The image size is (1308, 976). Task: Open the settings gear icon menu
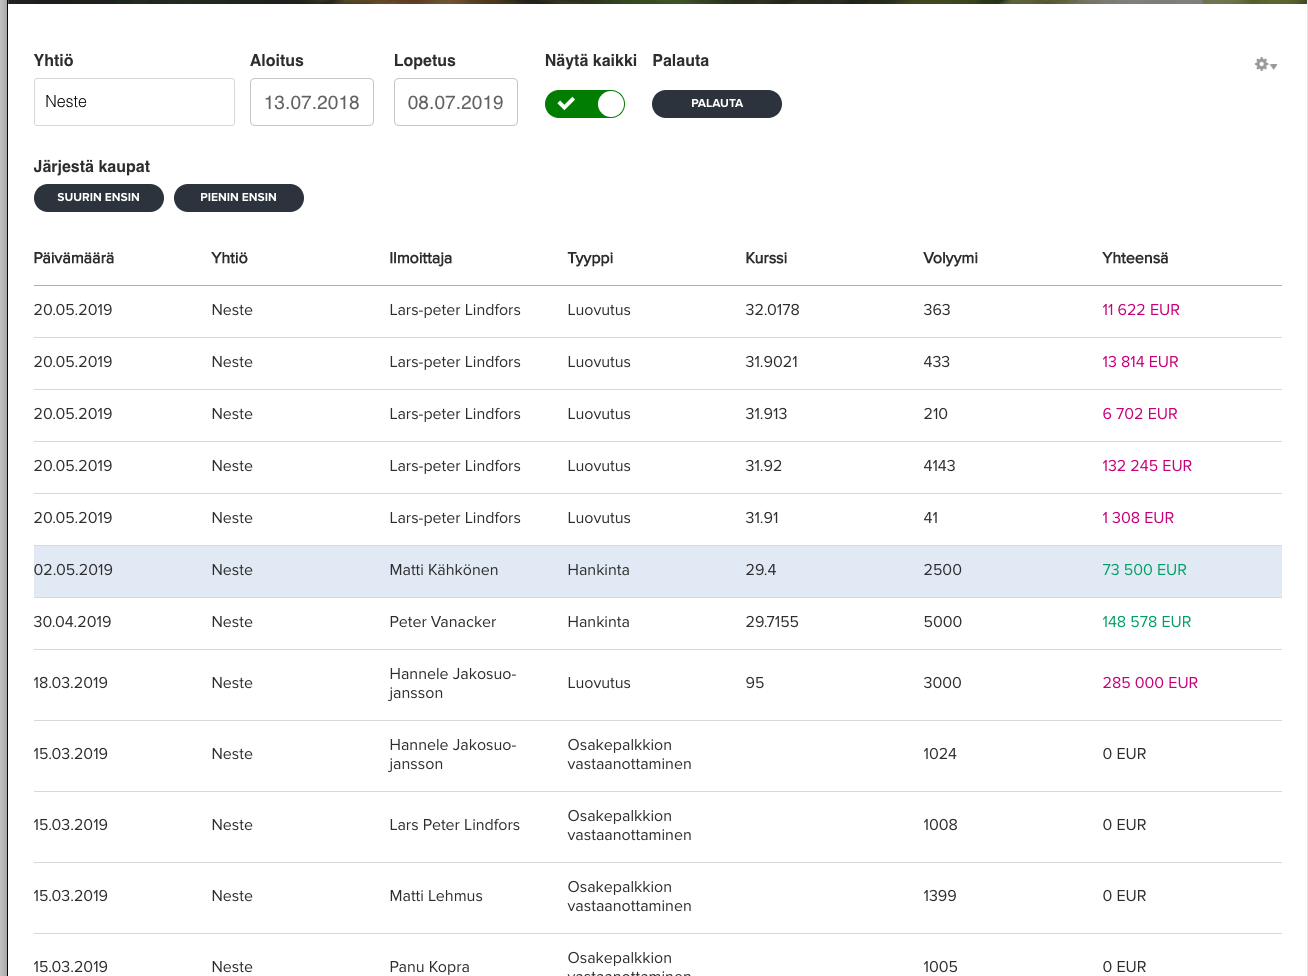click(1265, 64)
